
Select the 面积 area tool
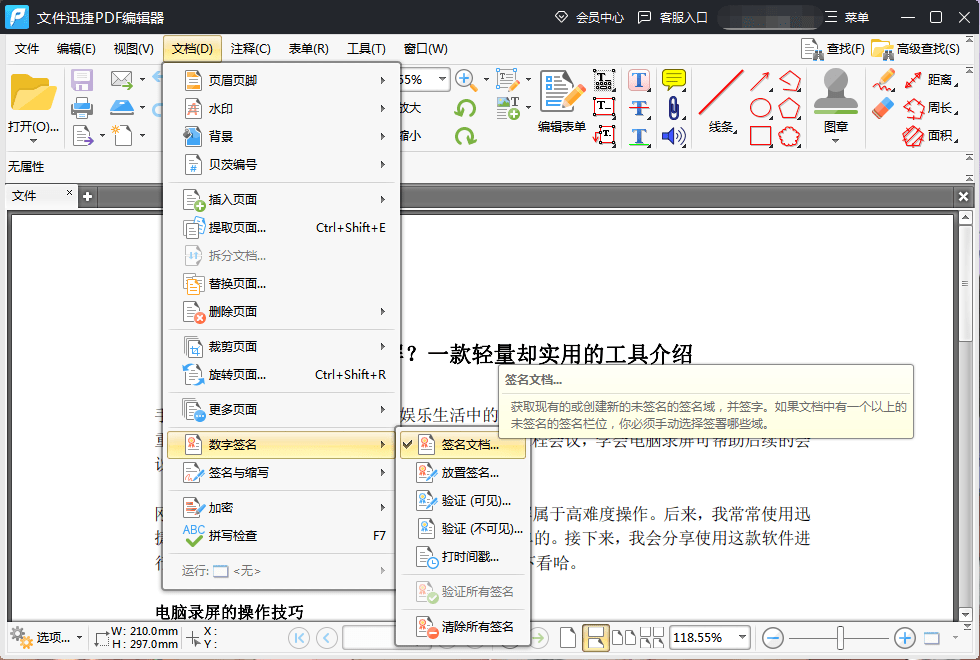(931, 136)
